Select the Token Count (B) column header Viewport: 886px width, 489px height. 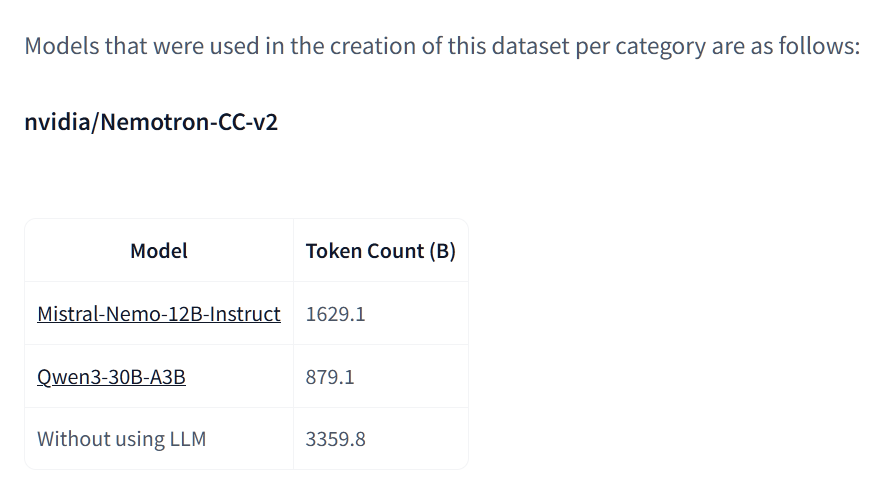pyautogui.click(x=381, y=251)
